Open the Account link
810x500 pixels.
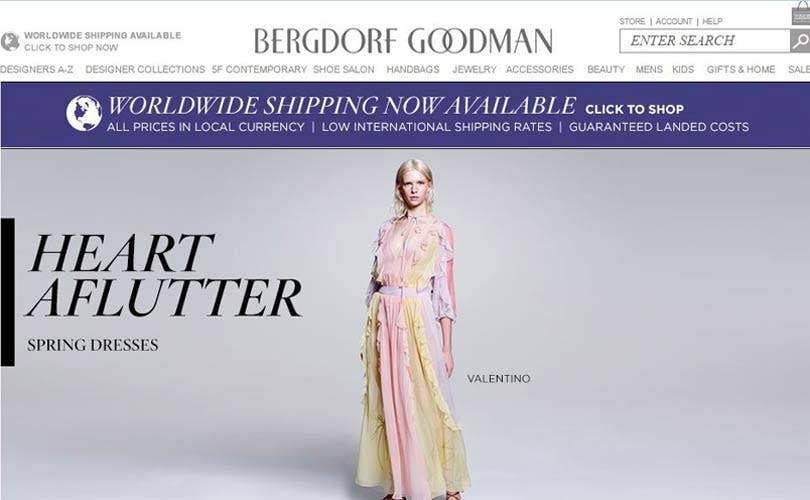coord(674,21)
